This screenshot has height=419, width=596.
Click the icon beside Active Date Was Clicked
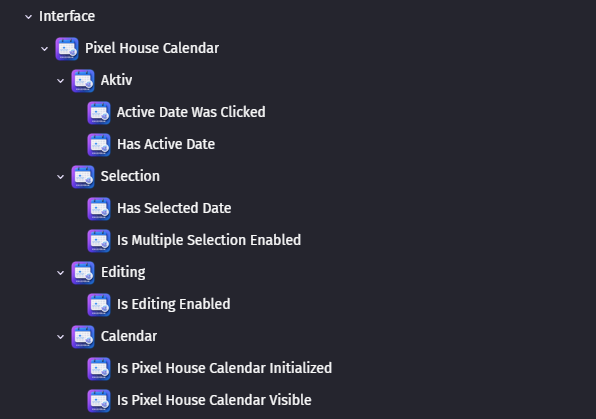click(99, 113)
